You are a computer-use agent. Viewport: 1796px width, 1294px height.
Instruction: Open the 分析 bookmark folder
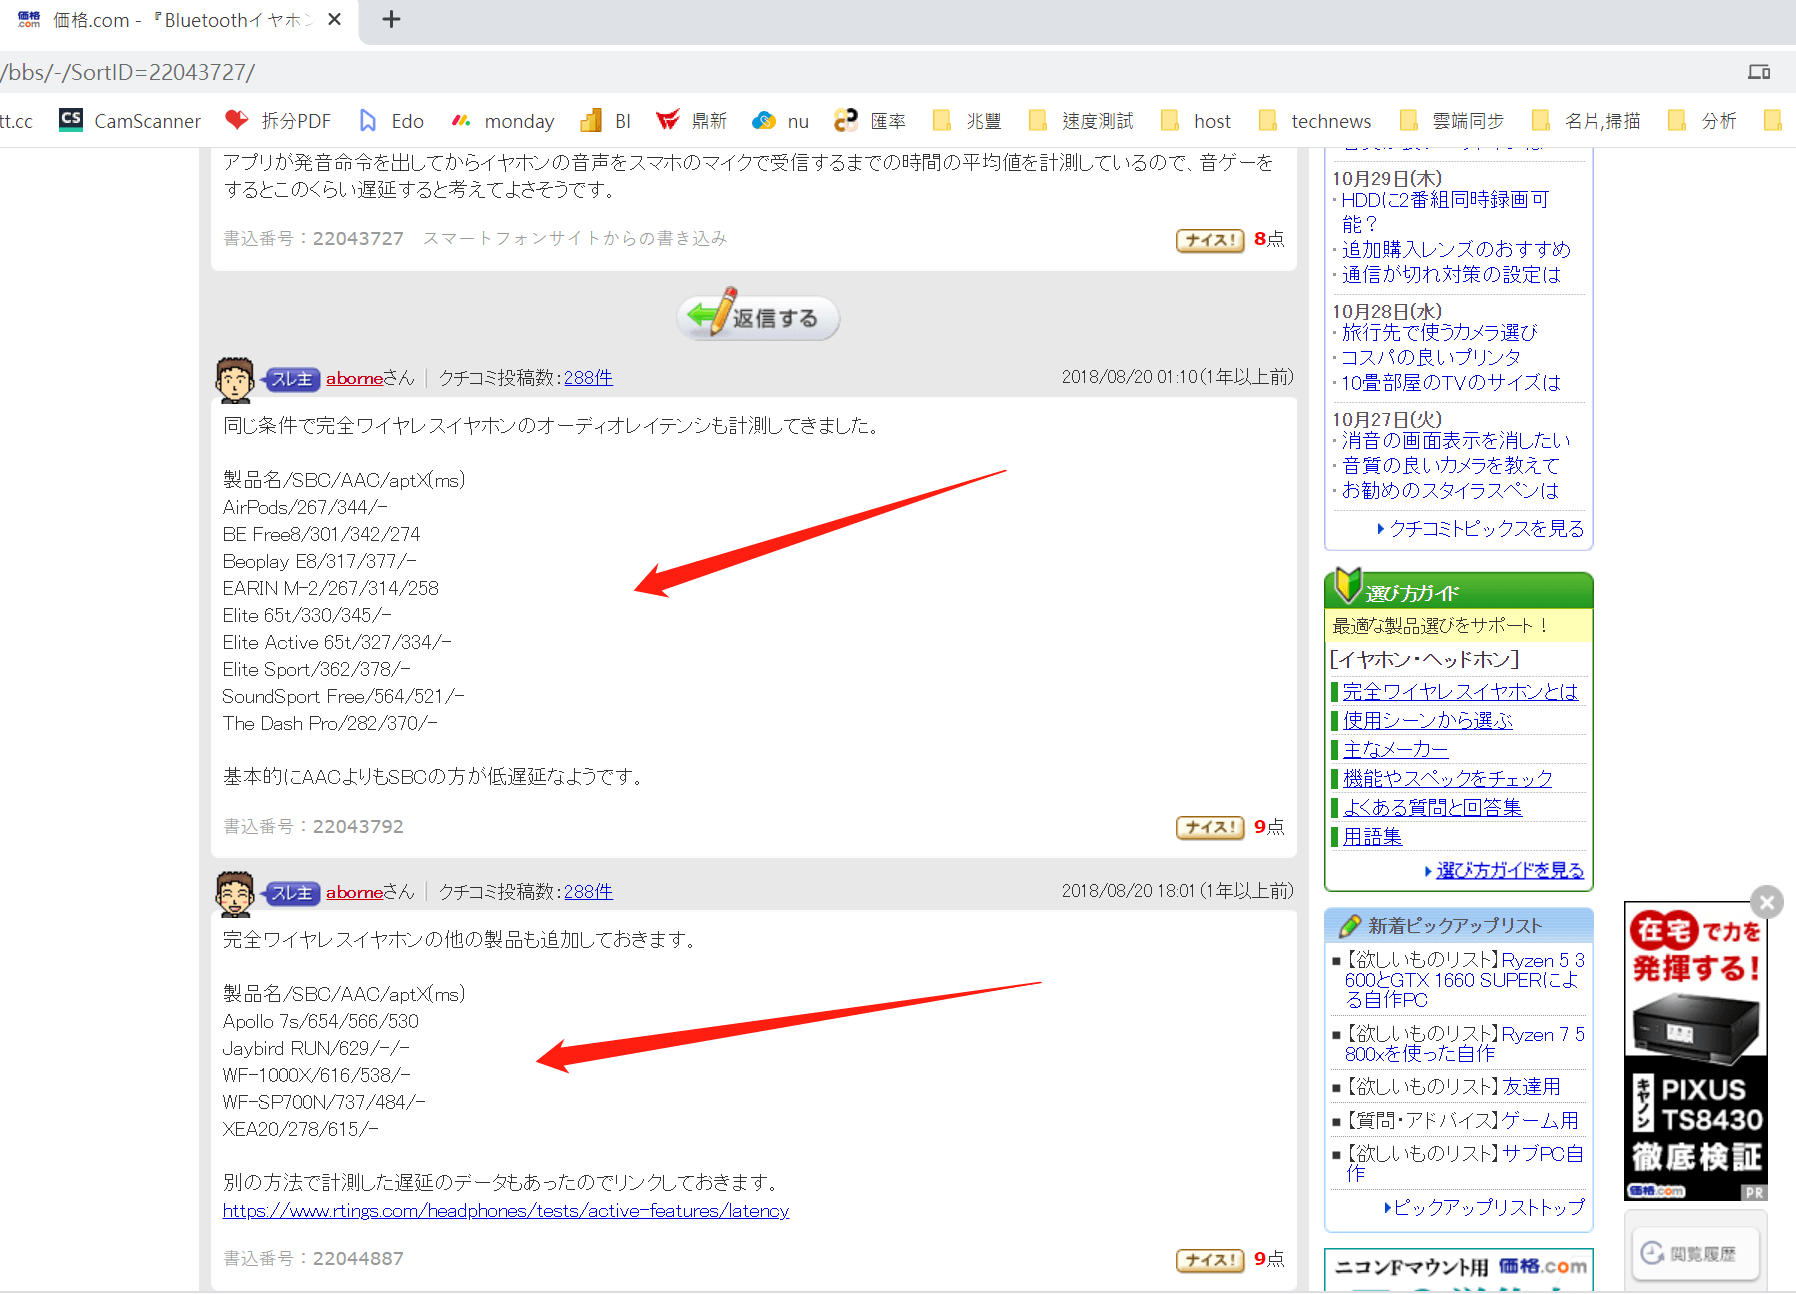1703,121
